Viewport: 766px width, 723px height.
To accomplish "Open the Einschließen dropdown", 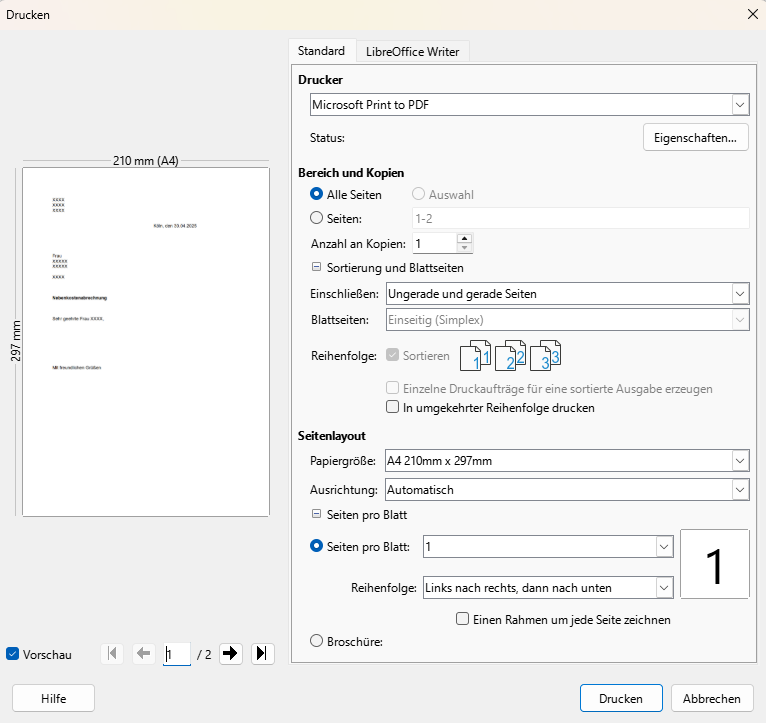I will click(x=568, y=294).
